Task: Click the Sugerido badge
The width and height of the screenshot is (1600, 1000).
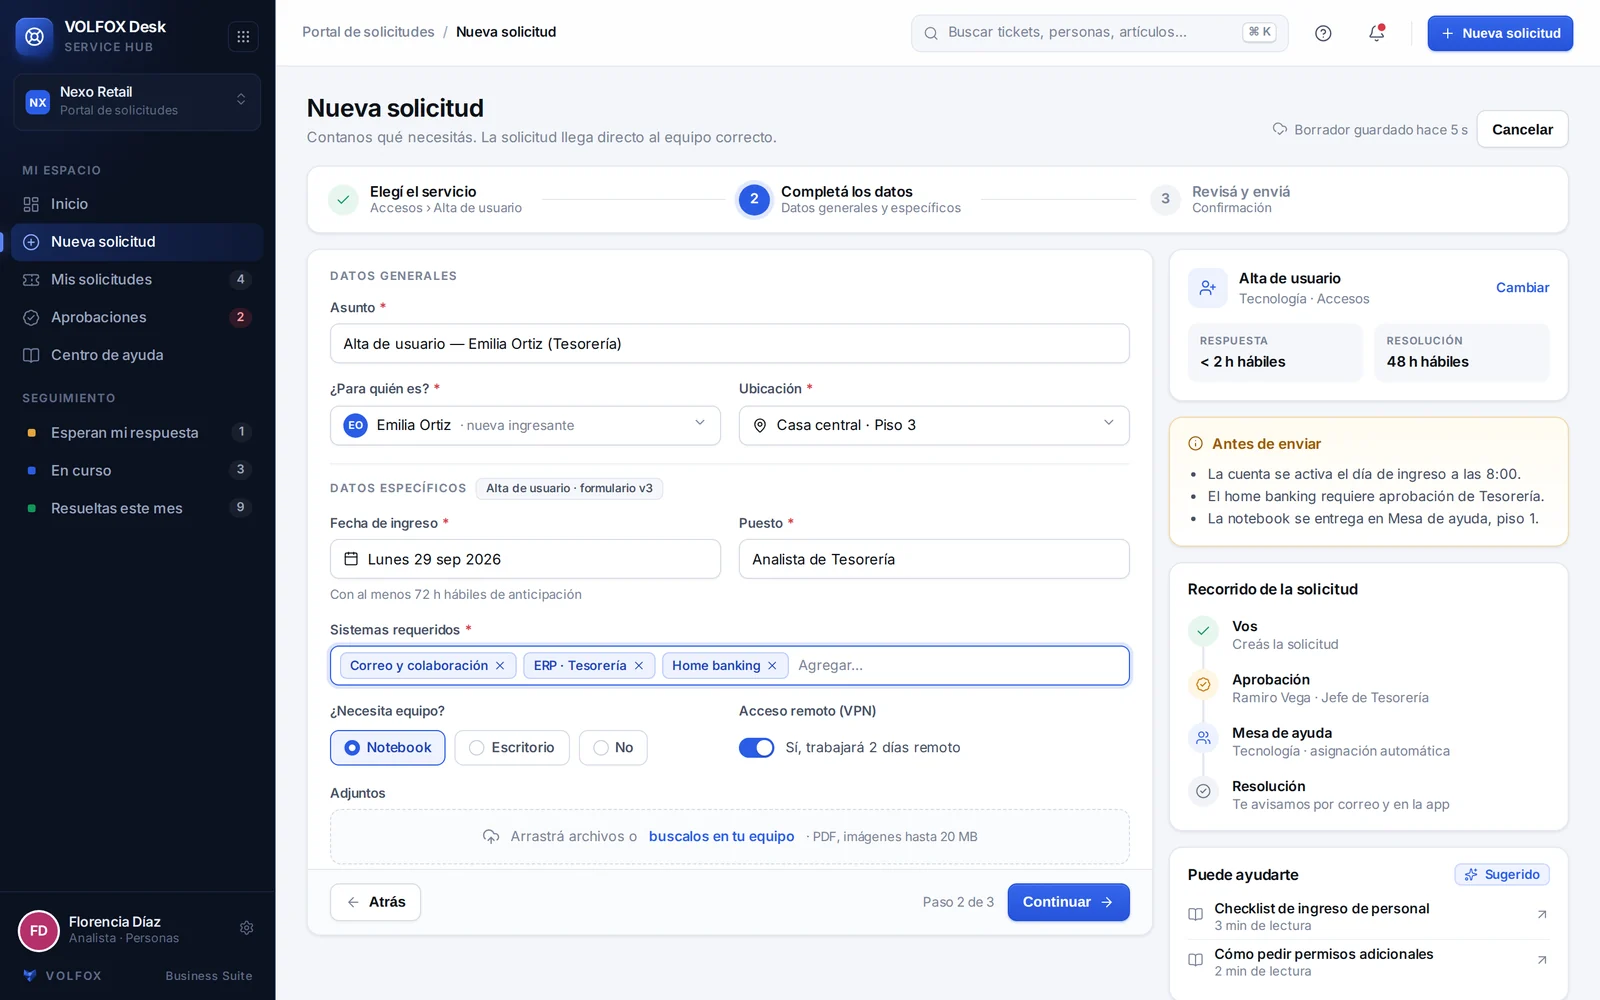Action: [1502, 875]
